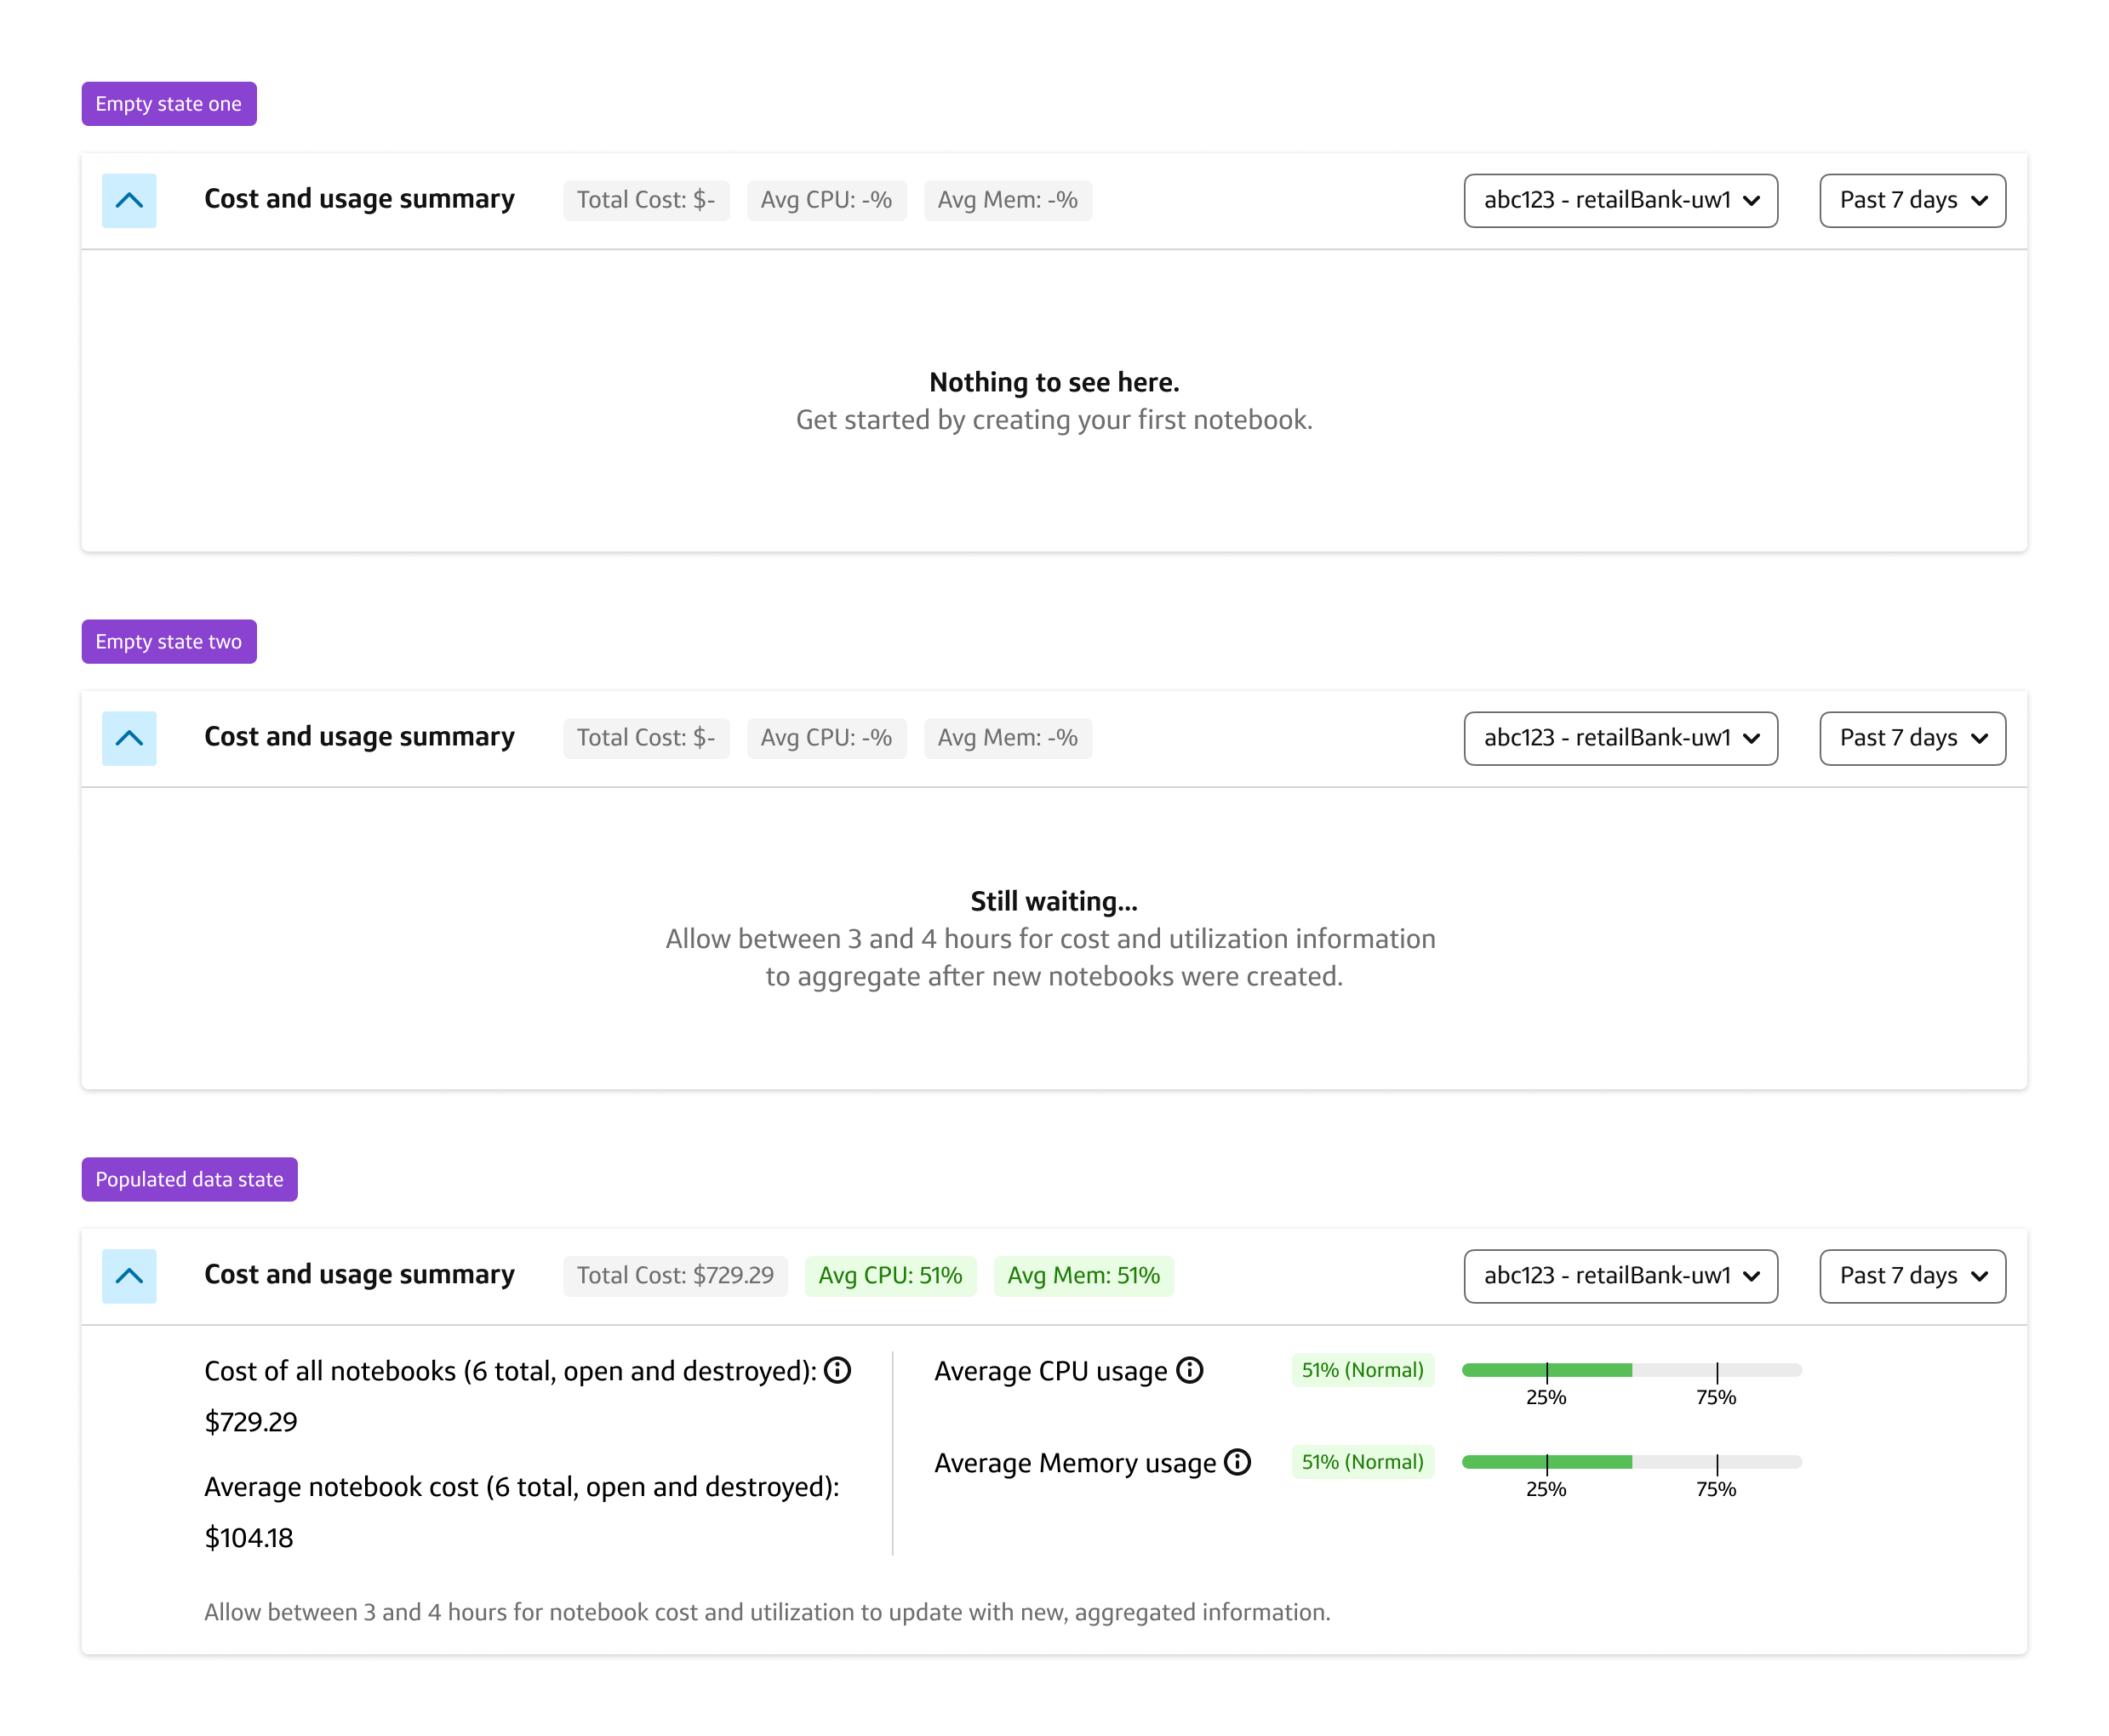The image size is (2109, 1736).
Task: Open account dropdown in Empty state two
Action: pyautogui.click(x=1619, y=738)
